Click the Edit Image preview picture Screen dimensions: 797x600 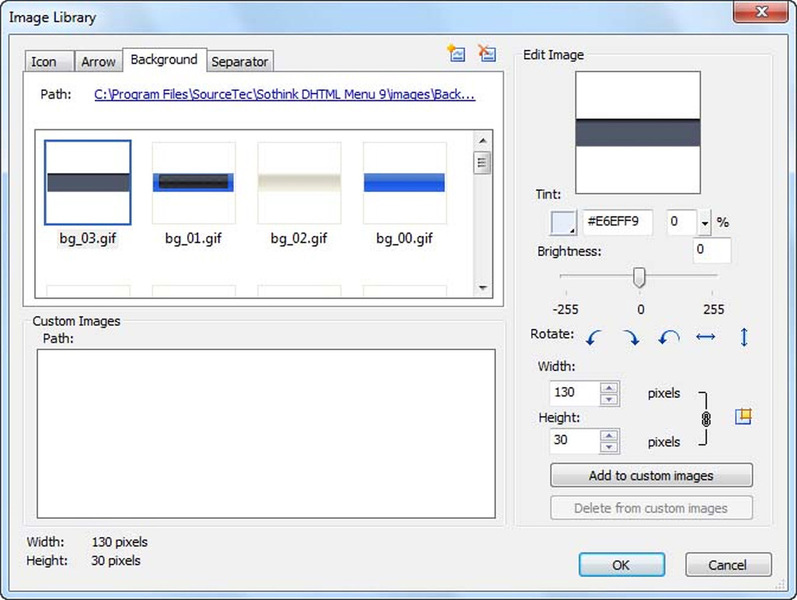pos(638,133)
